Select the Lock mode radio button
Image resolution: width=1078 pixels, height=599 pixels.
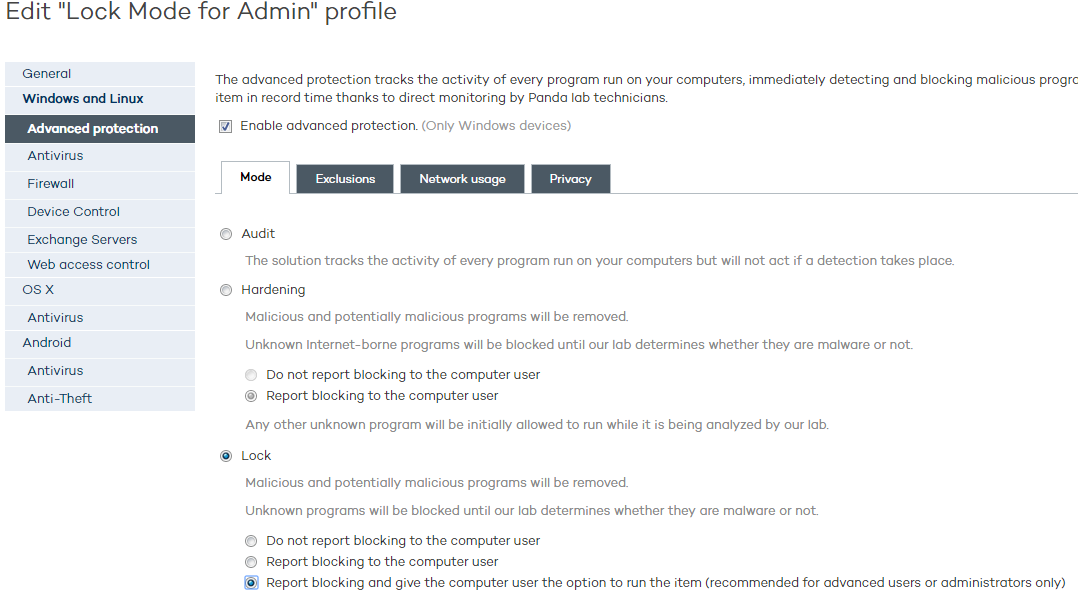(x=226, y=456)
